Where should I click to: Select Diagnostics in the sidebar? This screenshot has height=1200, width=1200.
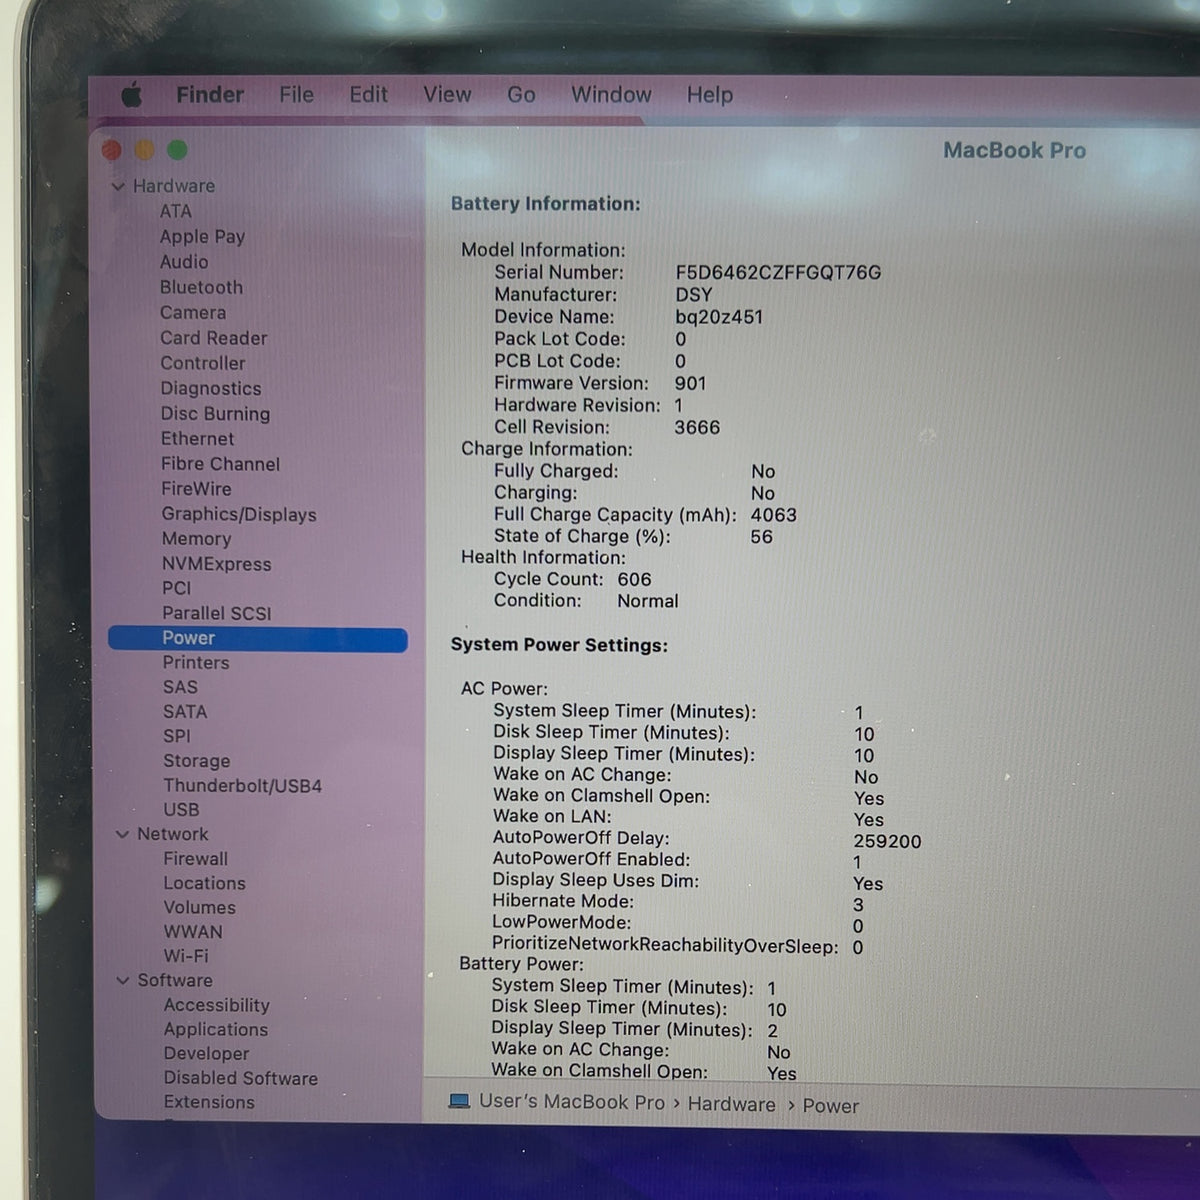coord(211,389)
